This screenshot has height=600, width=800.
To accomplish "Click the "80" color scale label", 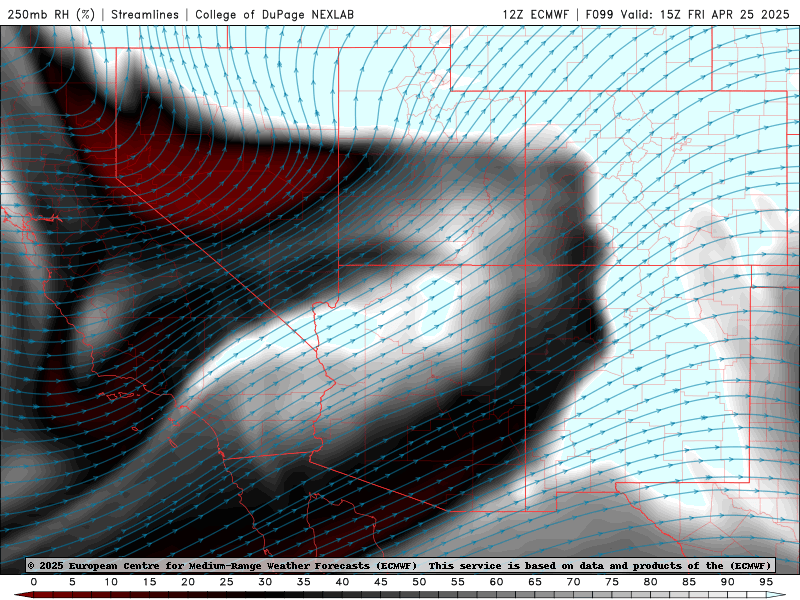I will [x=651, y=582].
